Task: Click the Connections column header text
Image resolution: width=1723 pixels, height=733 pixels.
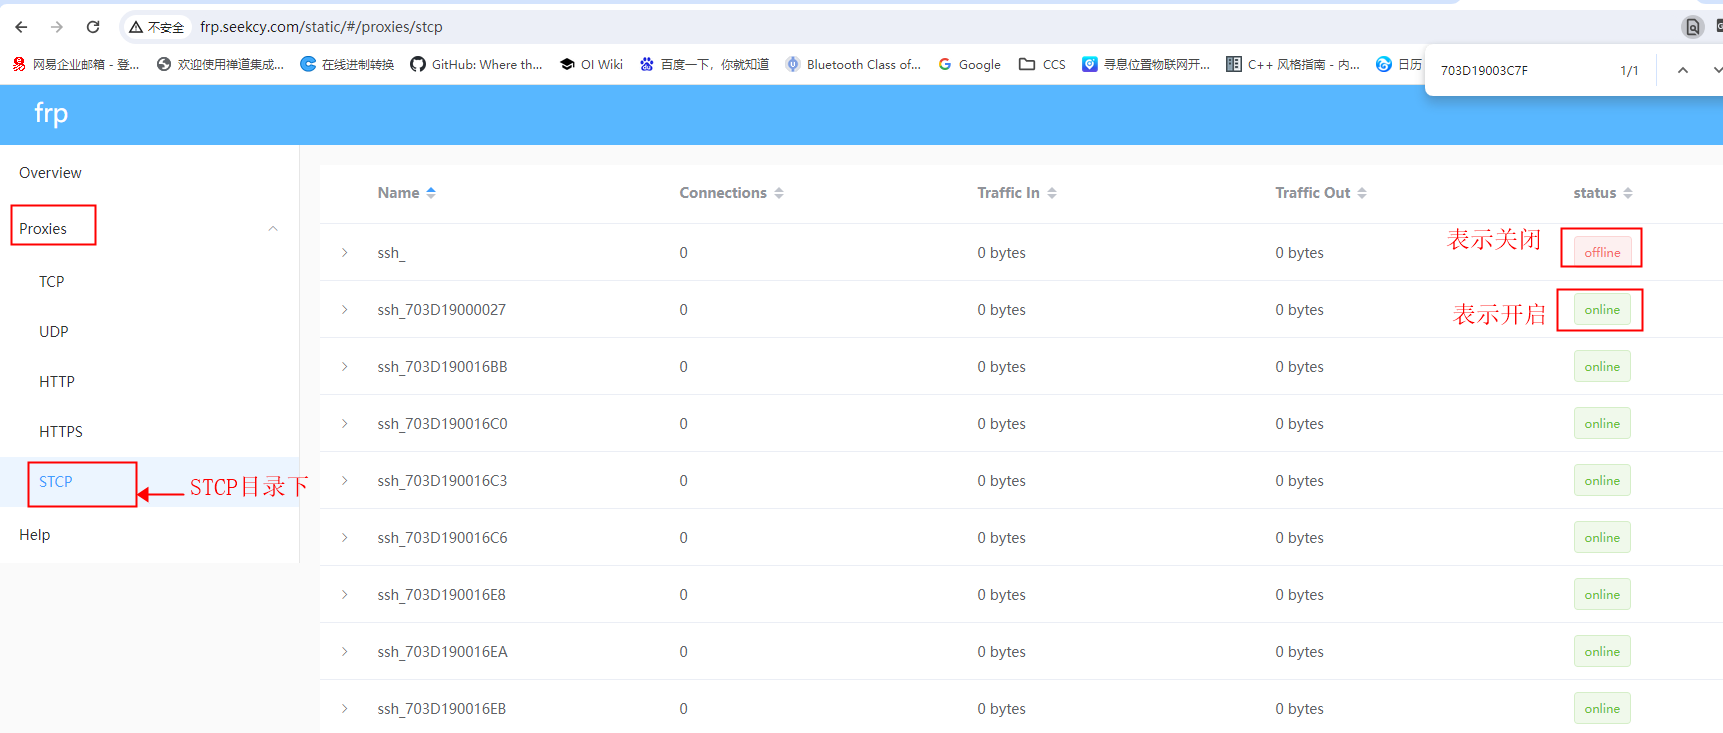Action: click(723, 193)
